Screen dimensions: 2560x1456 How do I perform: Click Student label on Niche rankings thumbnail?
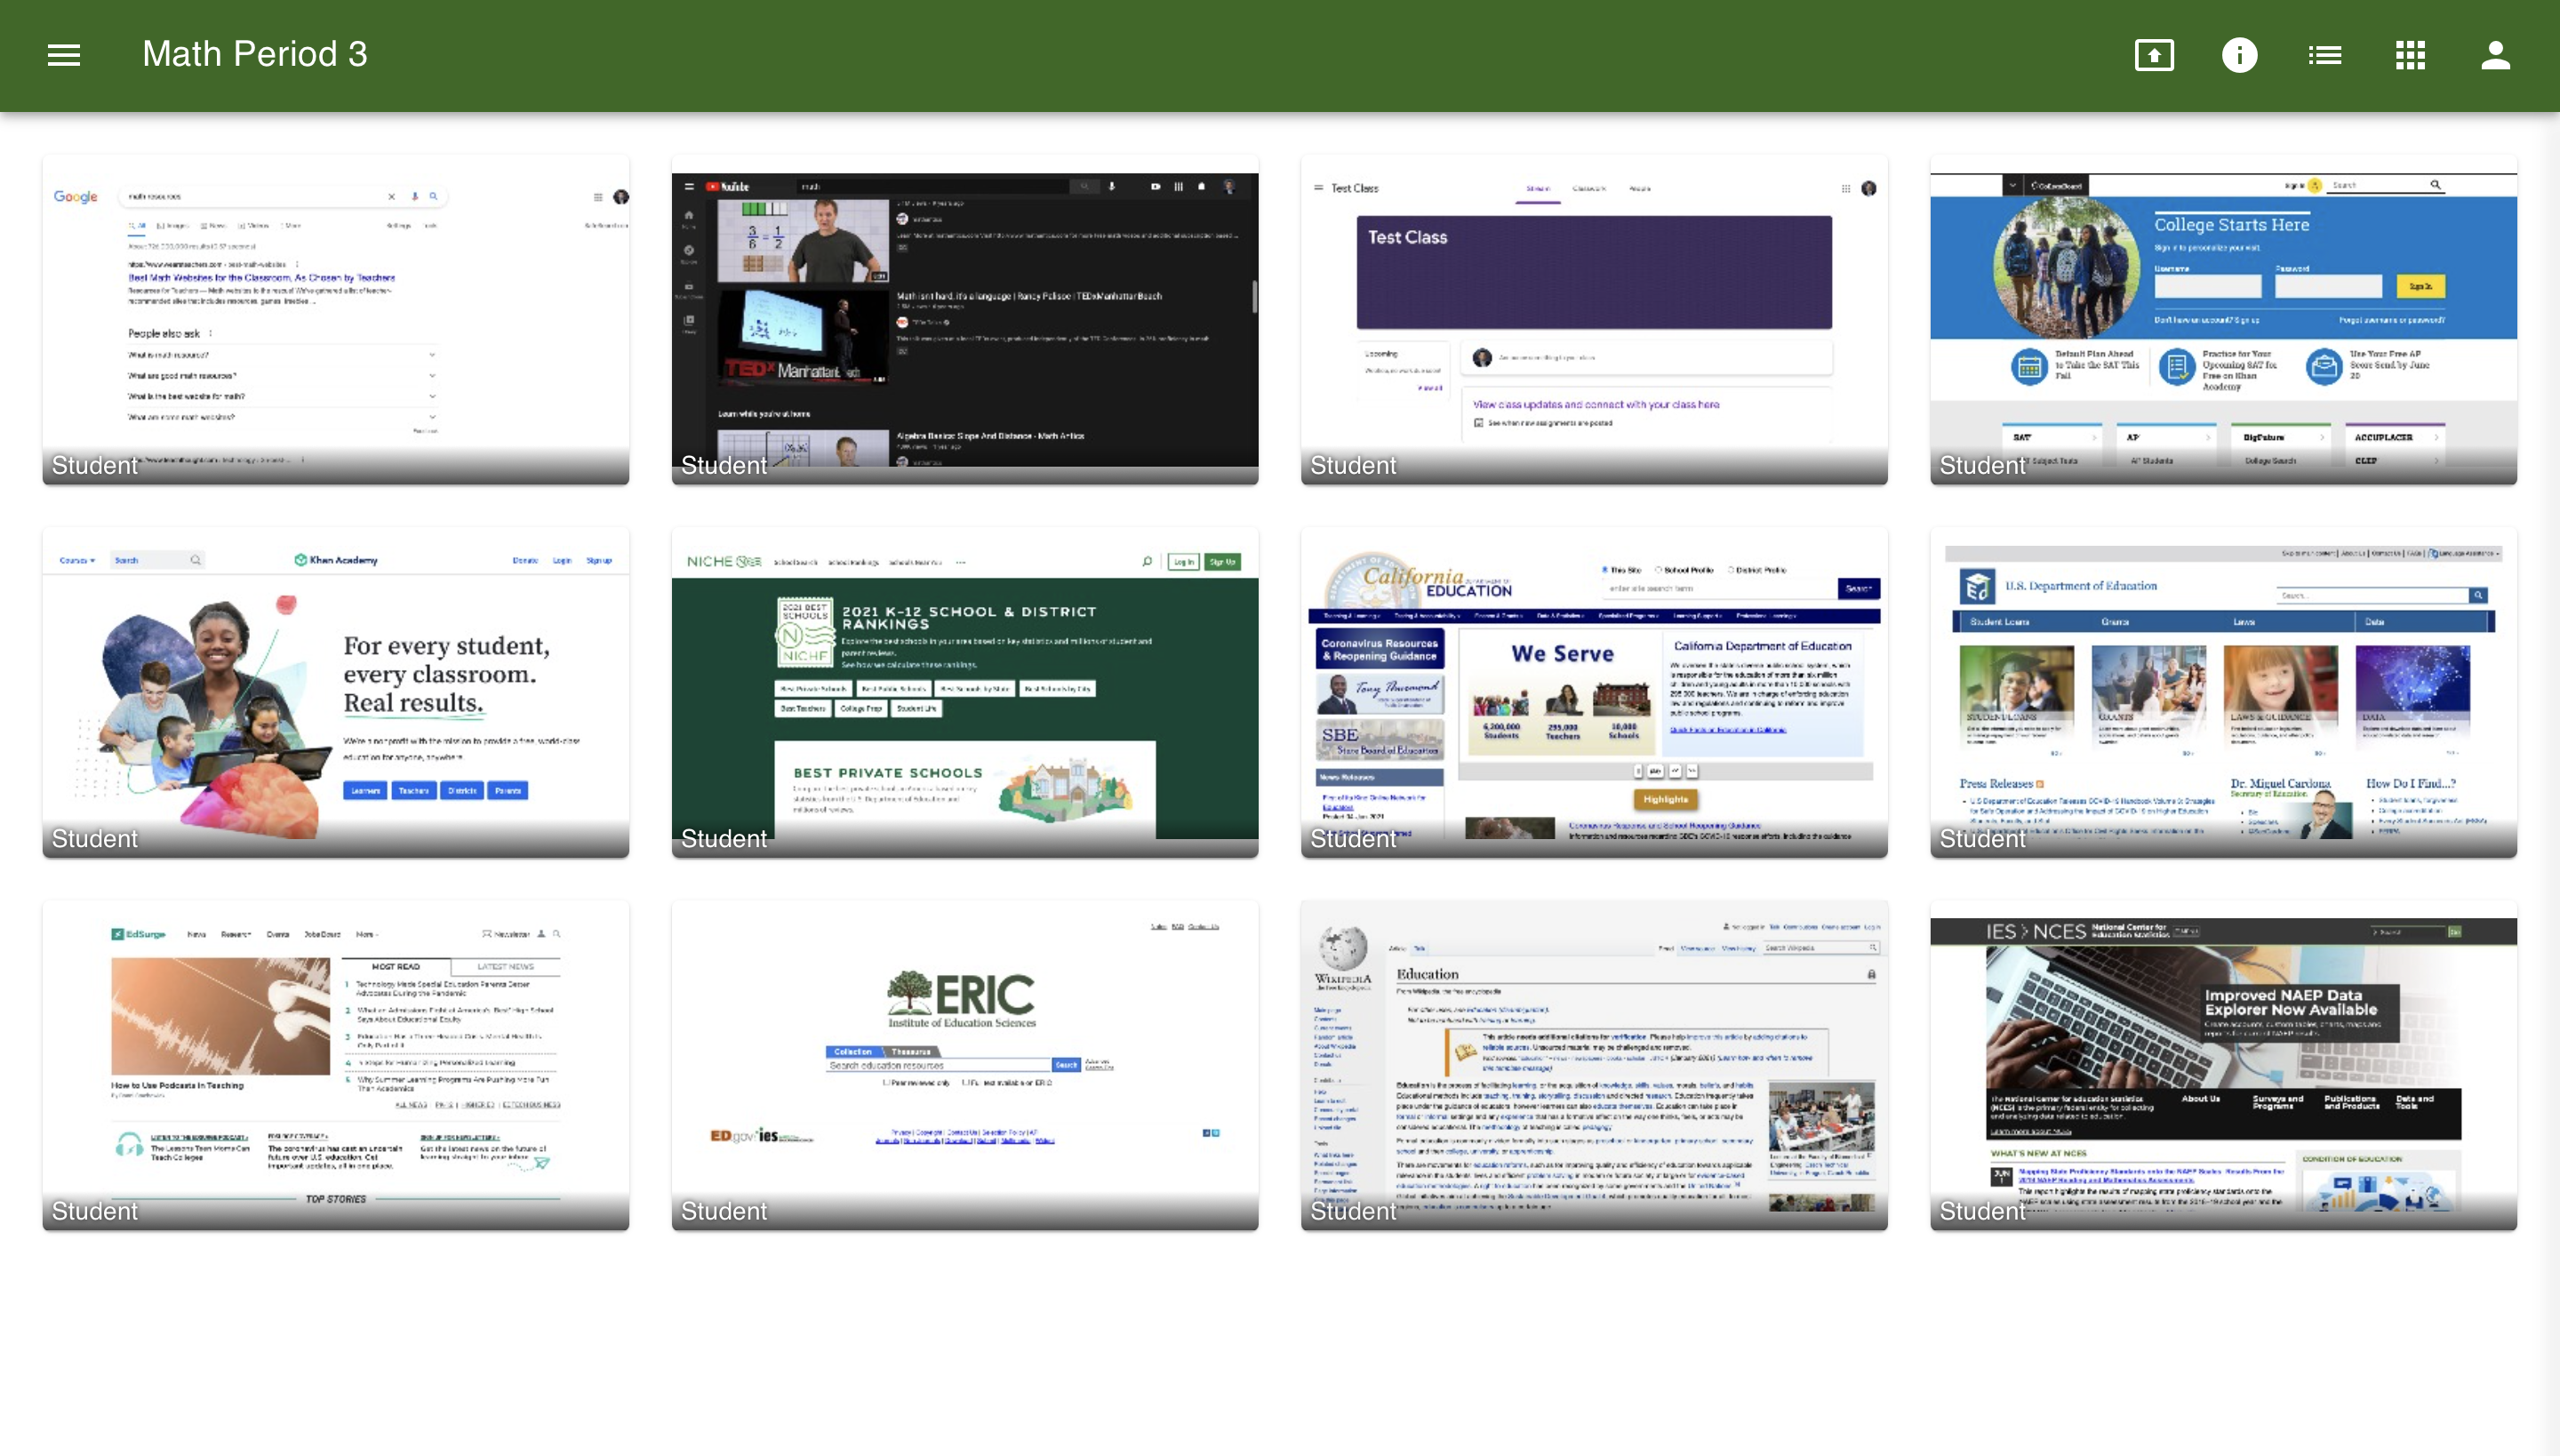[x=724, y=838]
